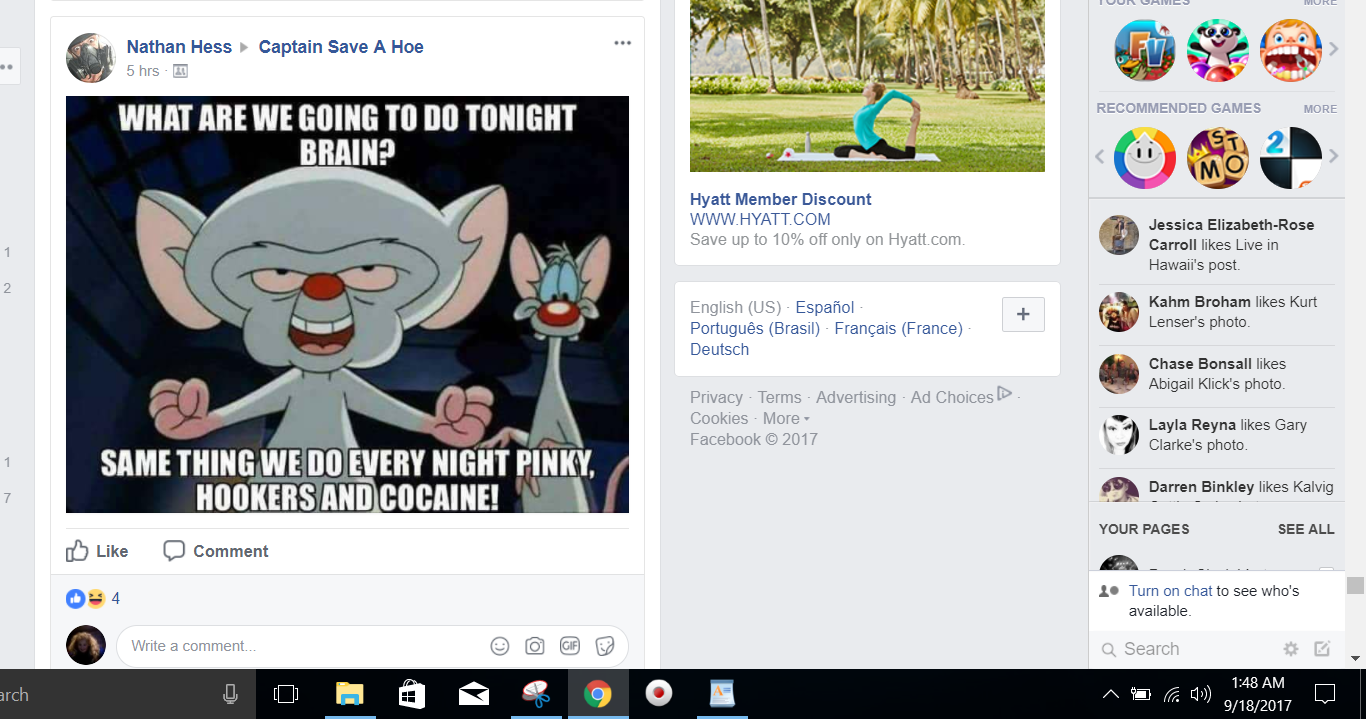Click the volume speaker tray icon
1366x719 pixels.
tap(1201, 694)
